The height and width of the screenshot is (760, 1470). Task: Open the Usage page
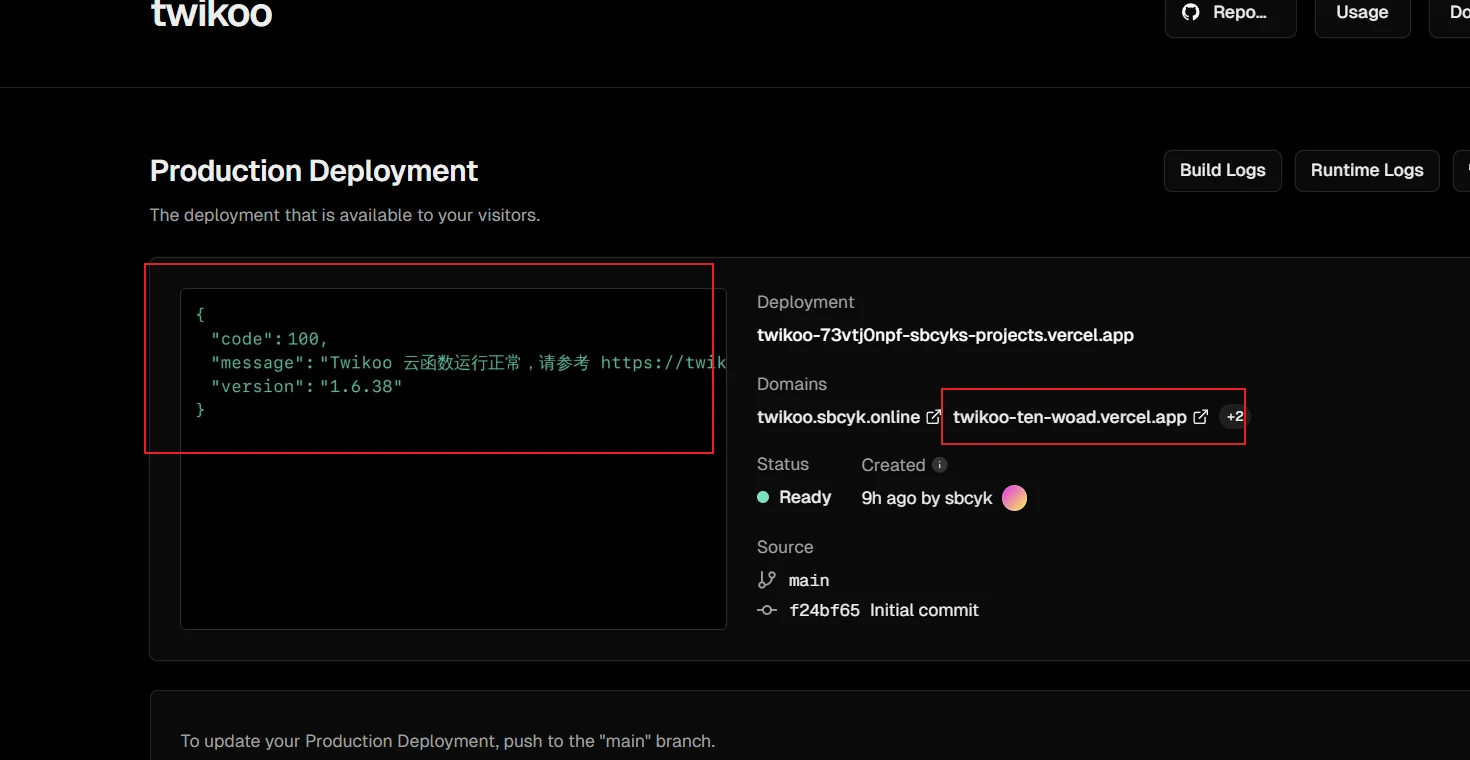1362,13
